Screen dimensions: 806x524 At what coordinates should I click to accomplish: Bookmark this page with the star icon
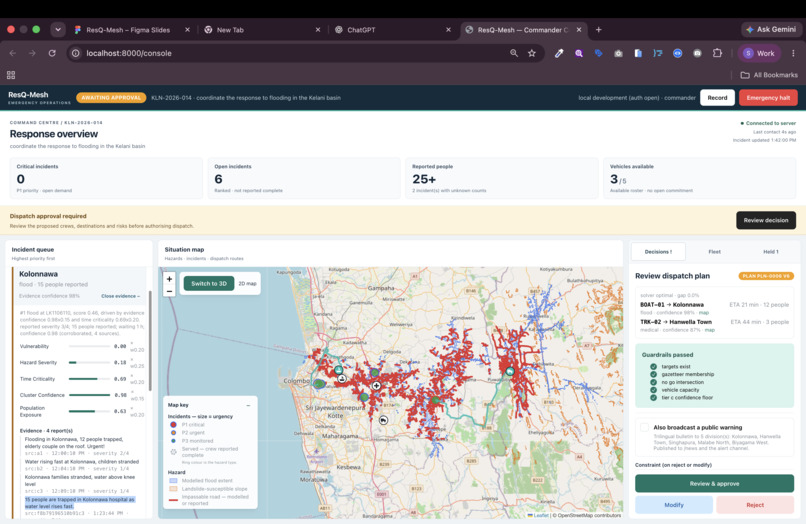point(532,53)
